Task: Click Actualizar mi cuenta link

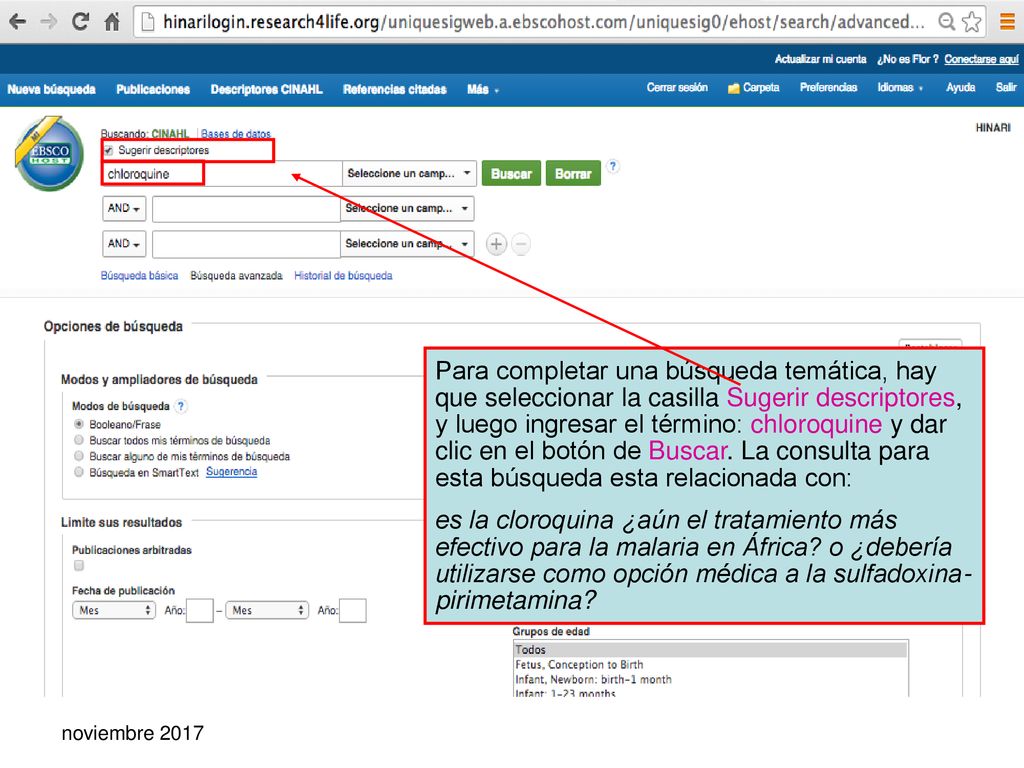Action: 820,59
